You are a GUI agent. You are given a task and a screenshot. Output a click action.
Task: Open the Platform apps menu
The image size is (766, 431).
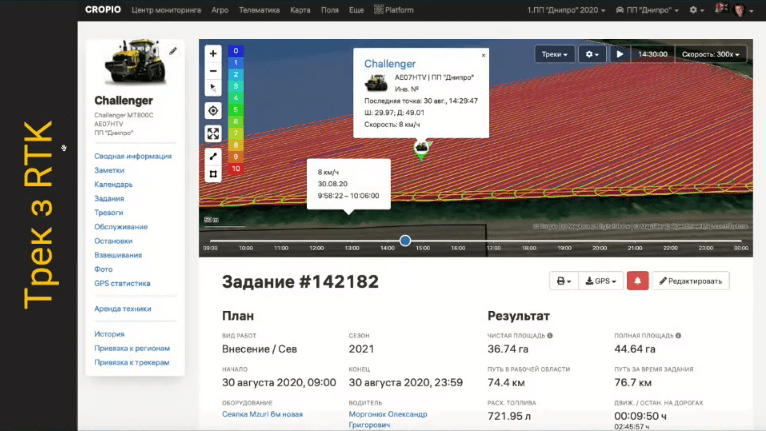(x=394, y=10)
